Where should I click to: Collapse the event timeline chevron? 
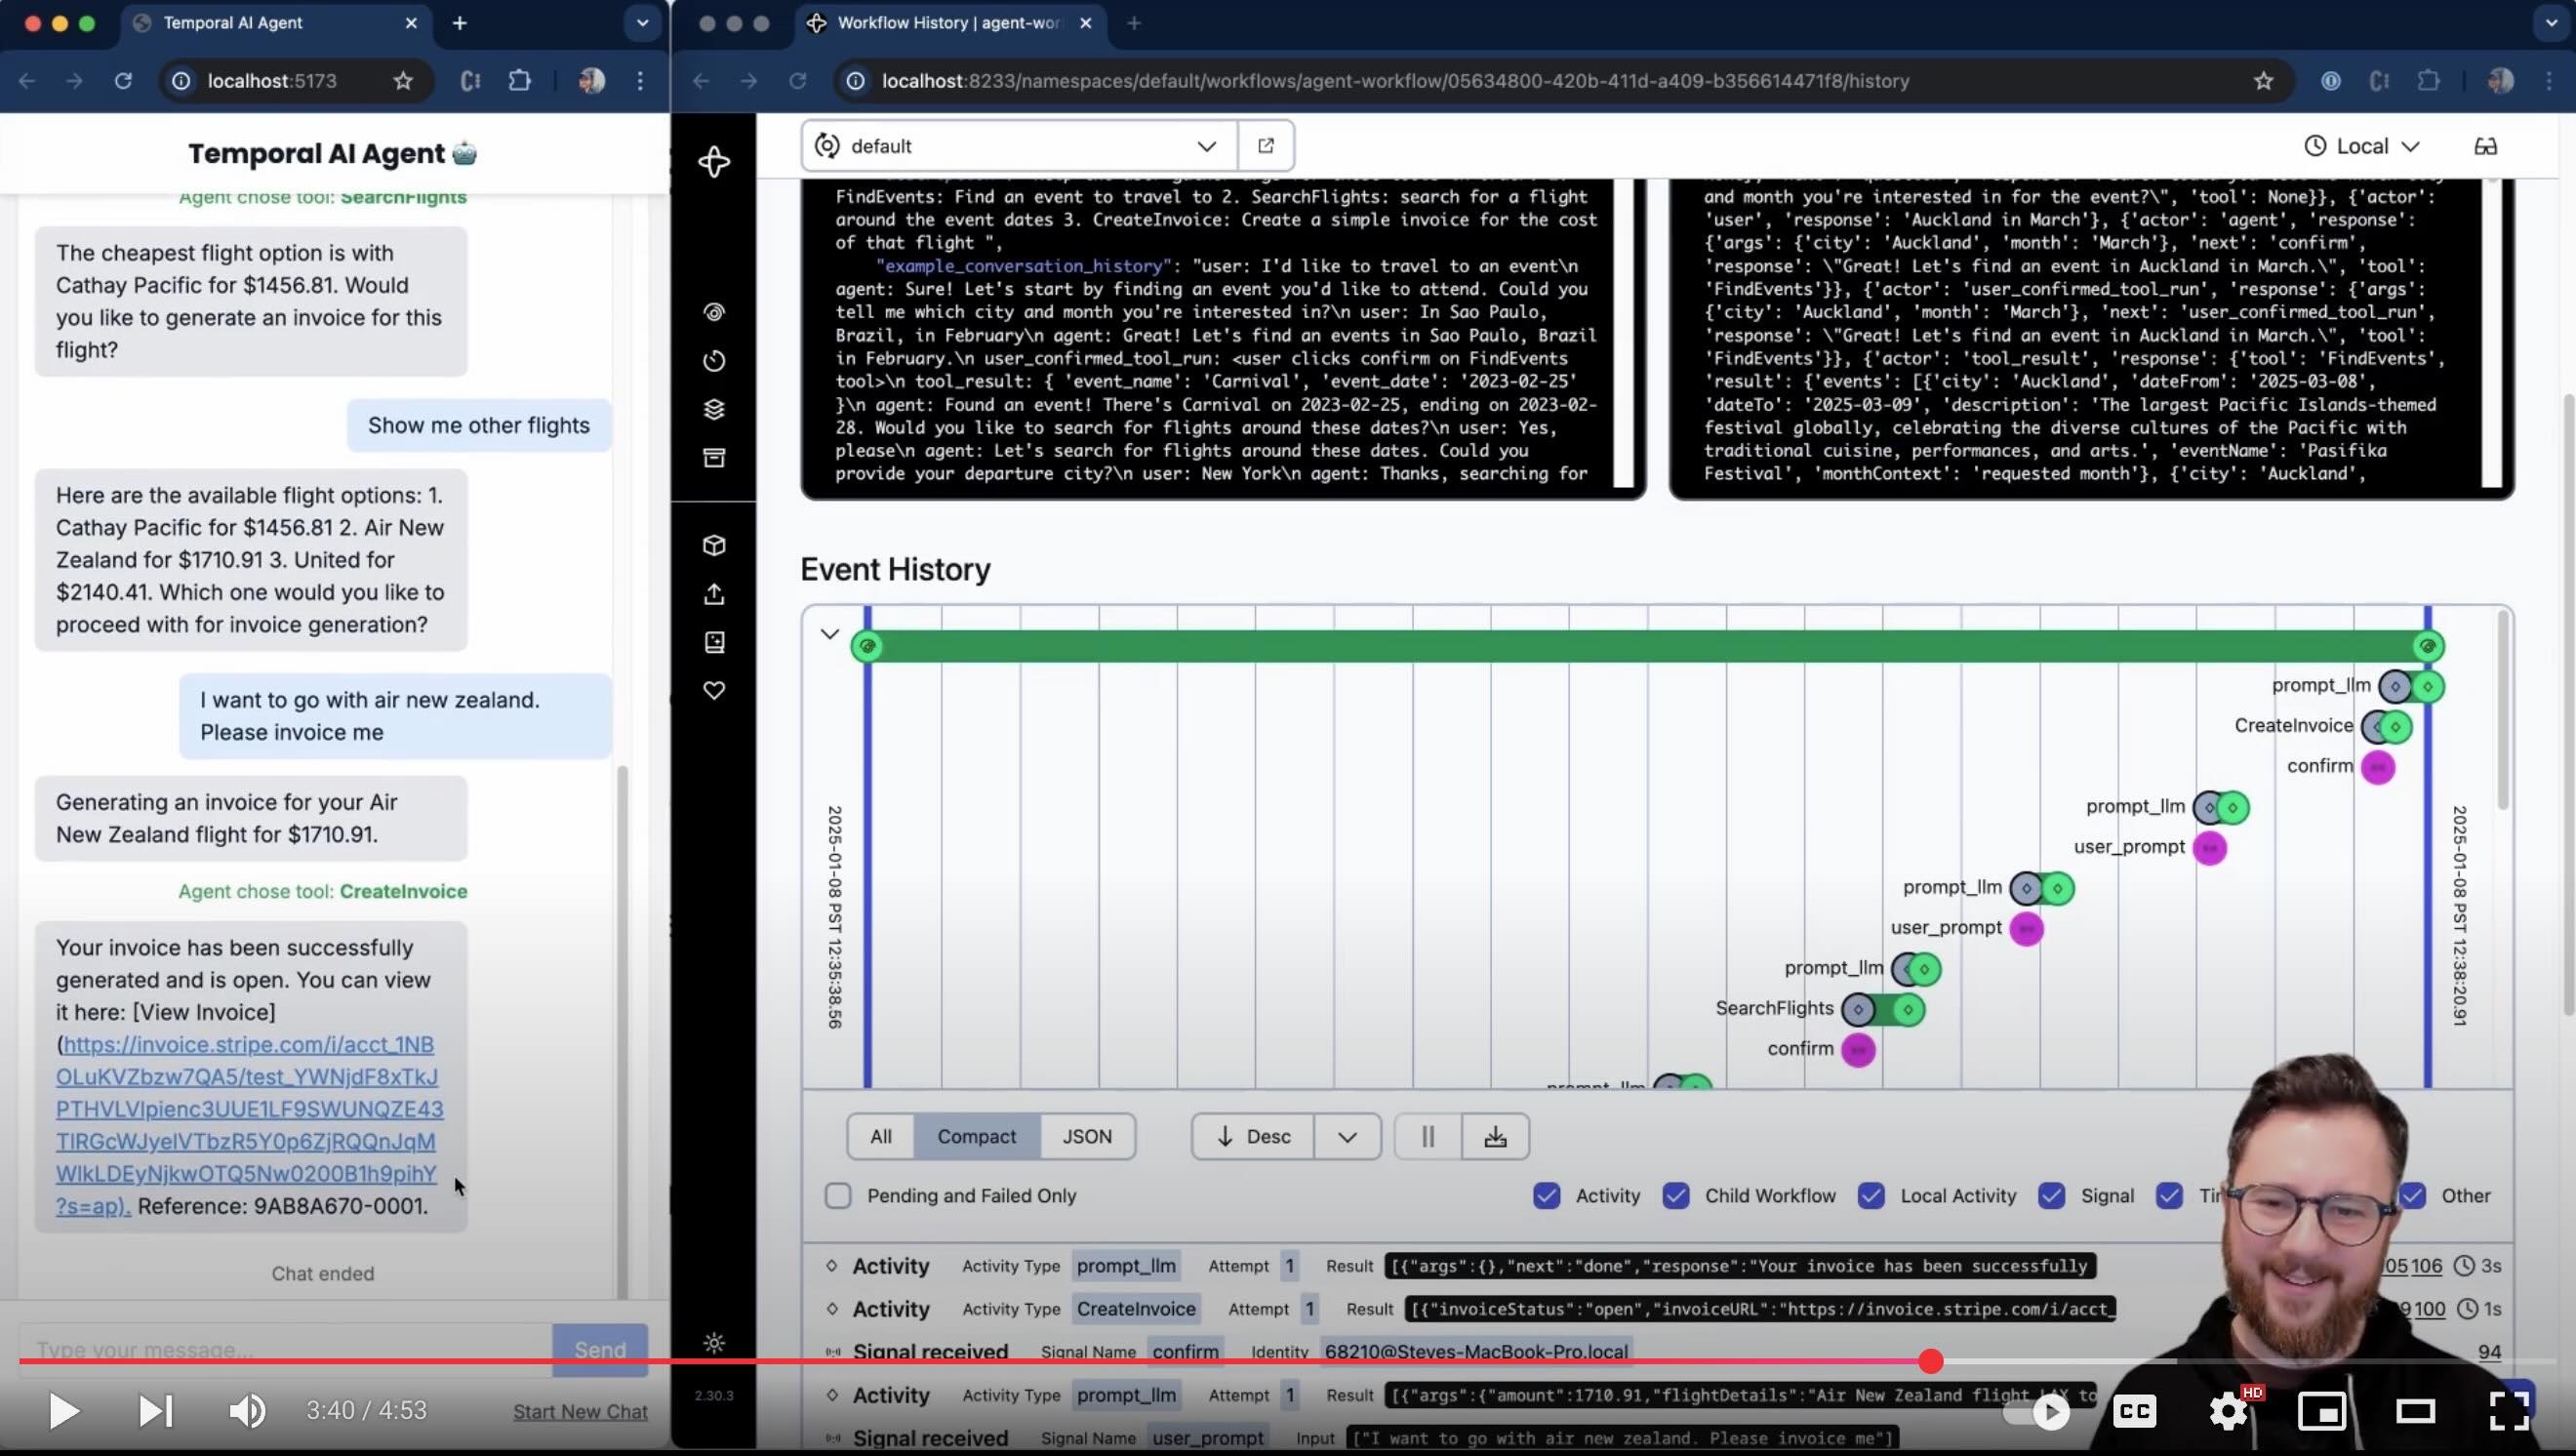(829, 634)
